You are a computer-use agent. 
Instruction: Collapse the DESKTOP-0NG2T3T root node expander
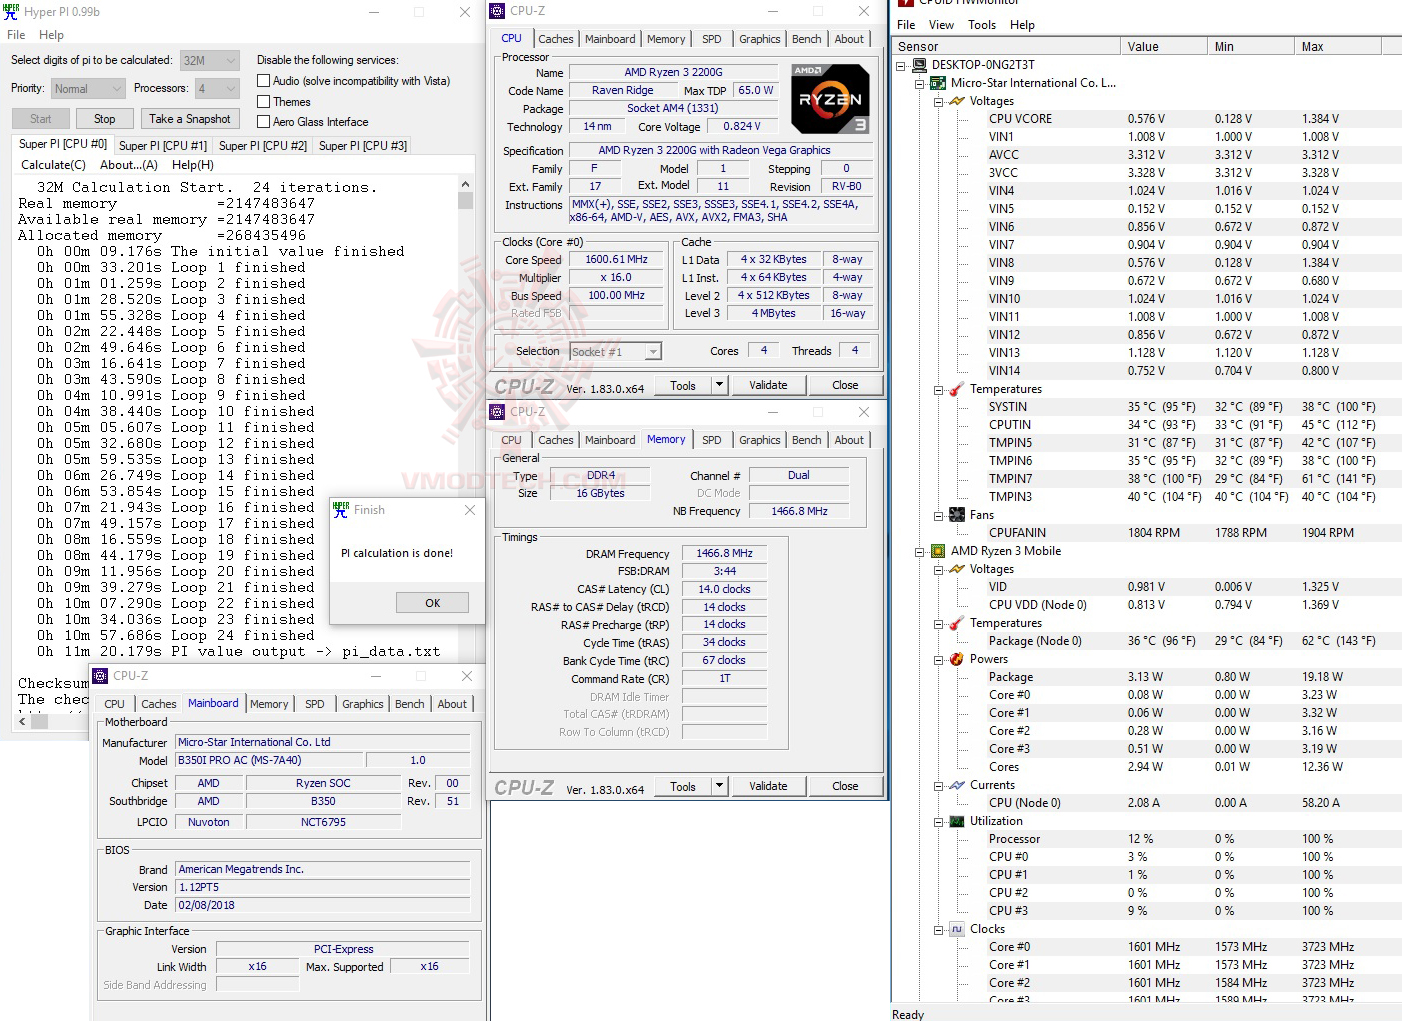tap(901, 66)
